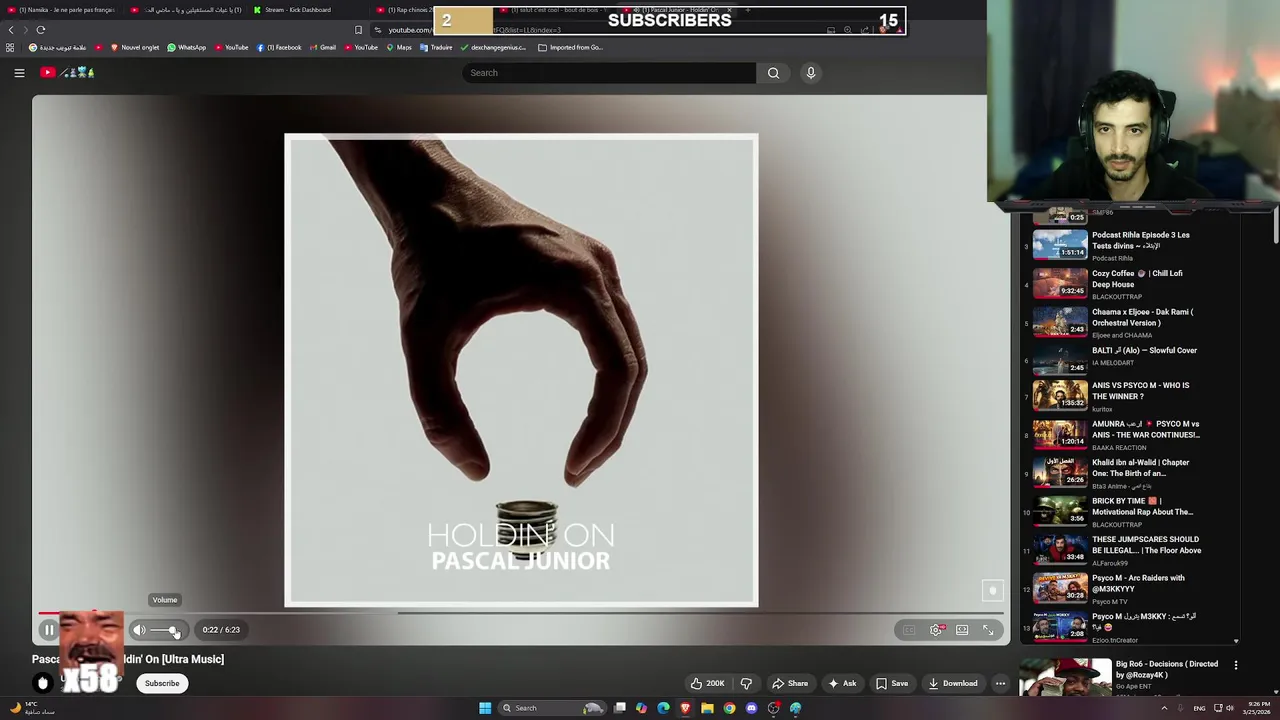
Task: Pause the video playback
Action: [48, 630]
